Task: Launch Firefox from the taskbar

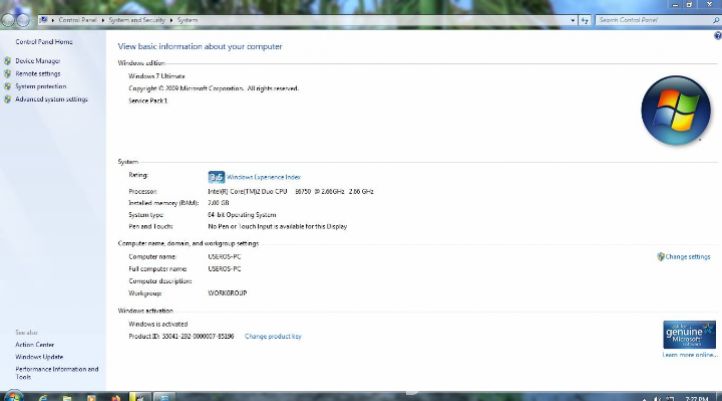Action: coord(116,398)
